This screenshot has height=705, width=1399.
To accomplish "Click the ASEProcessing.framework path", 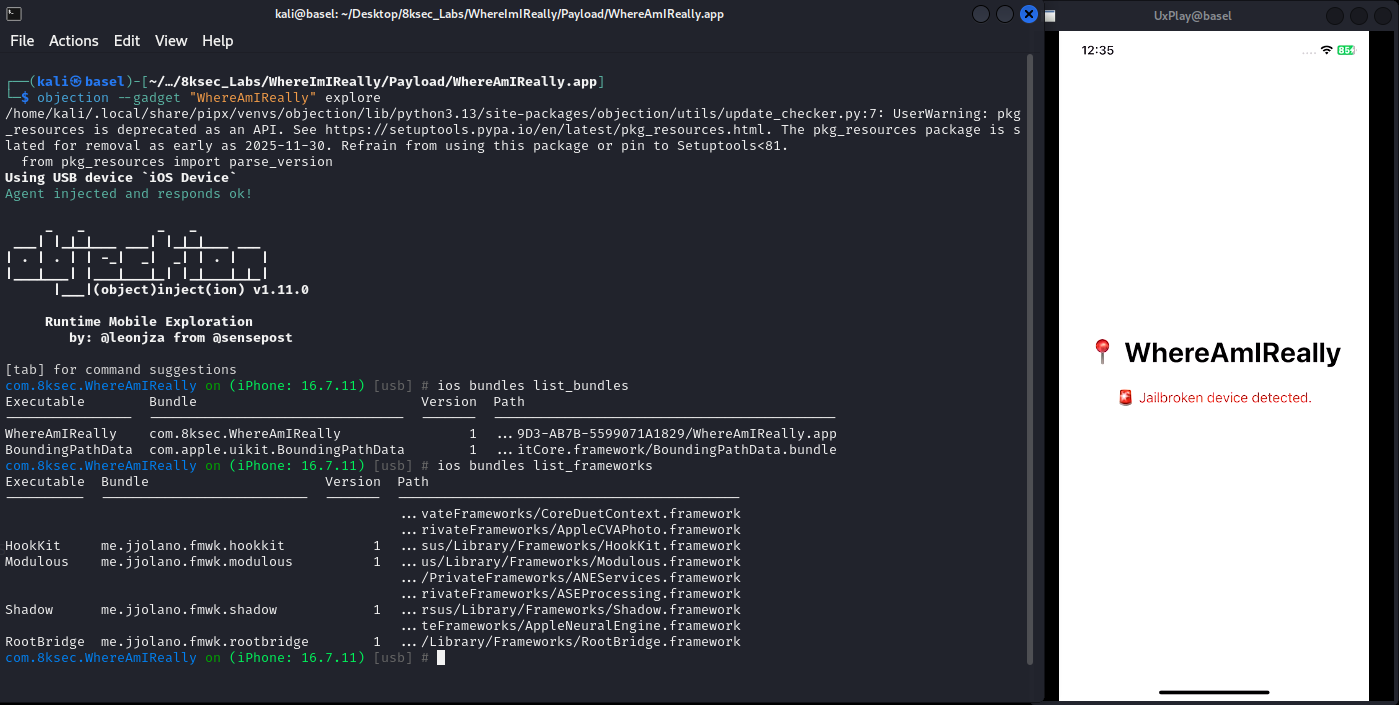I will [571, 594].
